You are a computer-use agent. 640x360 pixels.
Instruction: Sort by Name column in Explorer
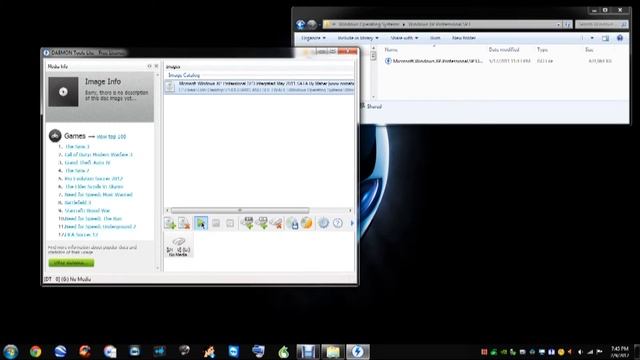click(391, 49)
